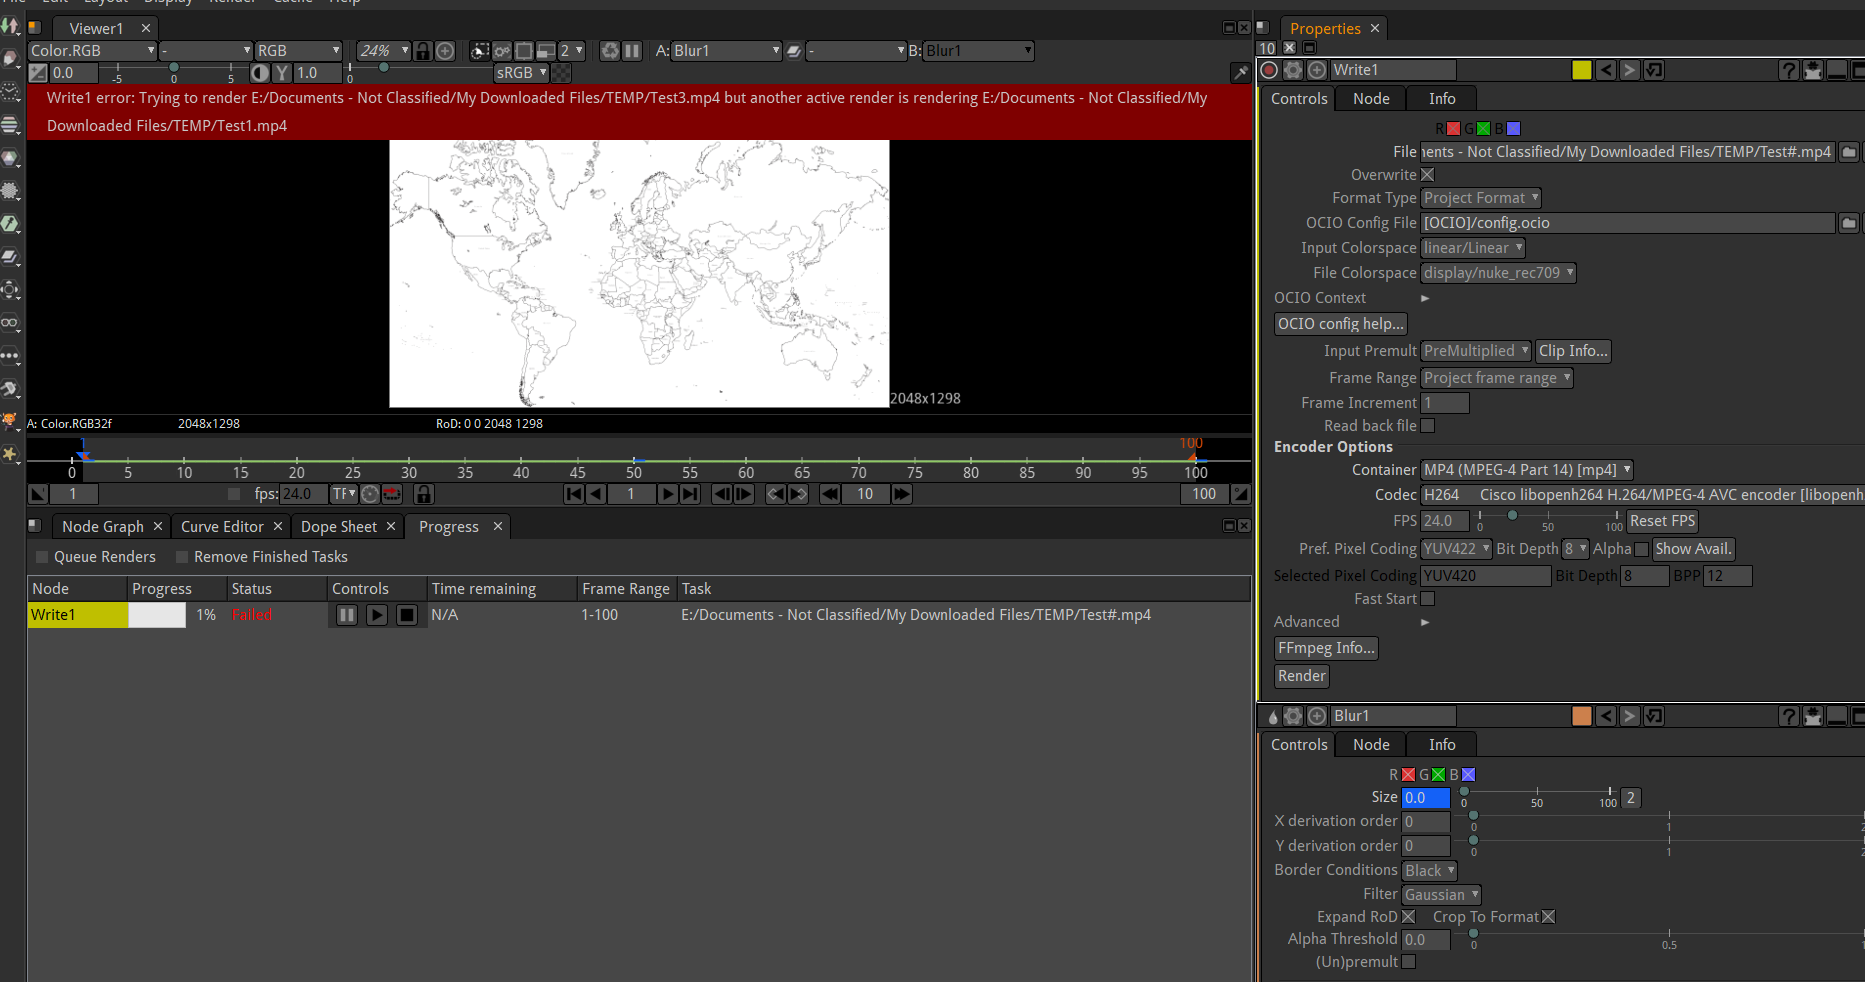Expand the Advanced section of Write1
This screenshot has width=1865, height=982.
point(1424,622)
